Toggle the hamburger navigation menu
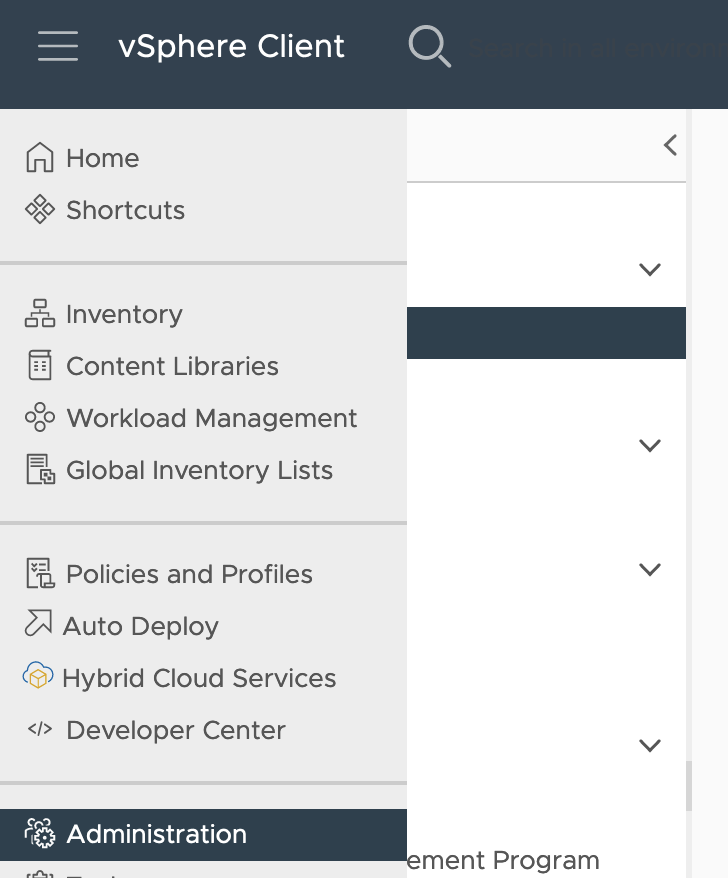728x878 pixels. 58,46
